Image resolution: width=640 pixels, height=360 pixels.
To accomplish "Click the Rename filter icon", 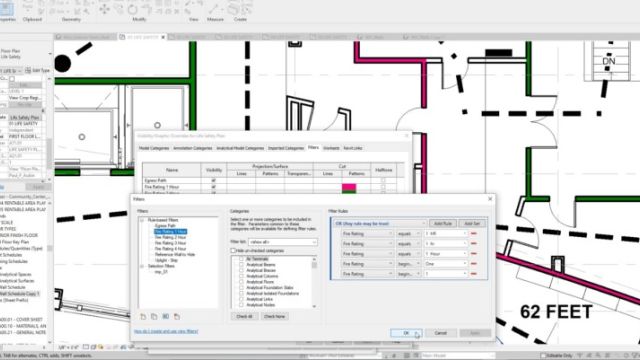I will pos(165,316).
